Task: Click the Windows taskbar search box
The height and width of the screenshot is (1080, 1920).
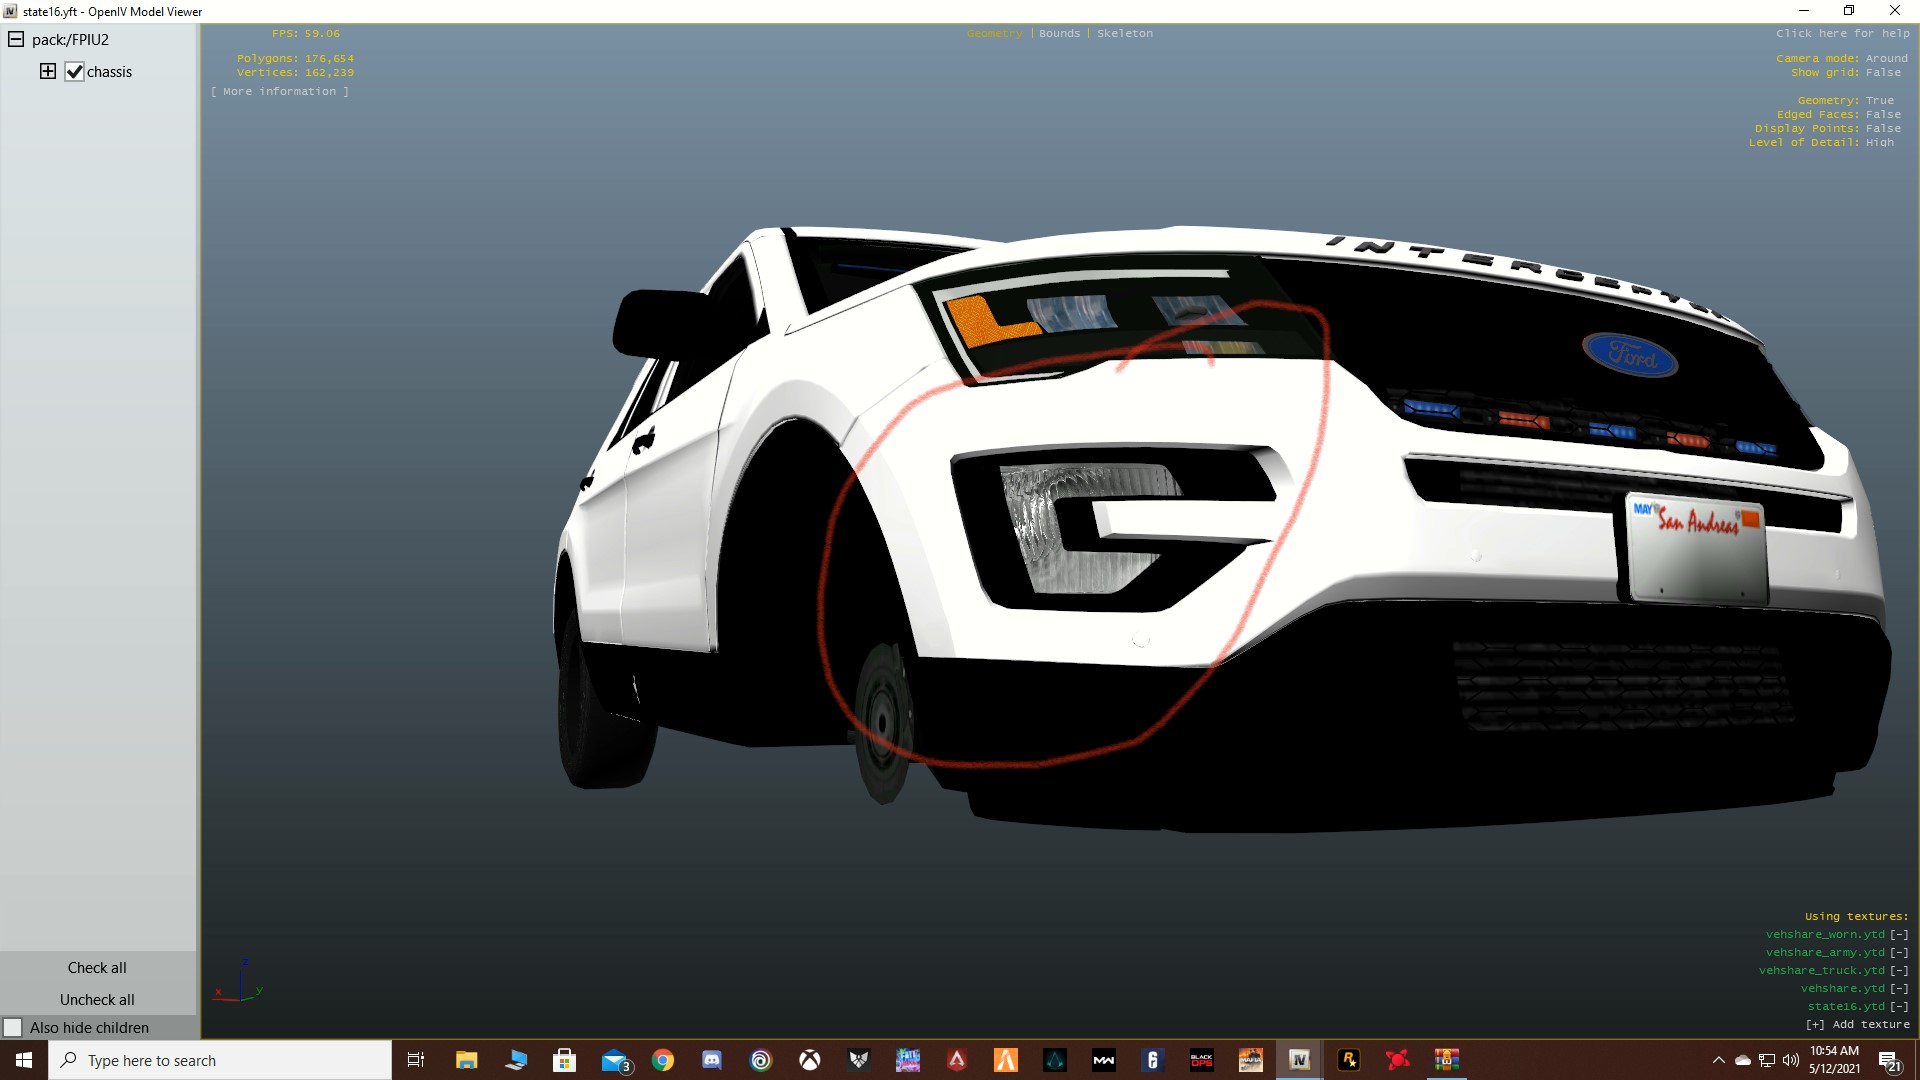Action: (x=220, y=1060)
